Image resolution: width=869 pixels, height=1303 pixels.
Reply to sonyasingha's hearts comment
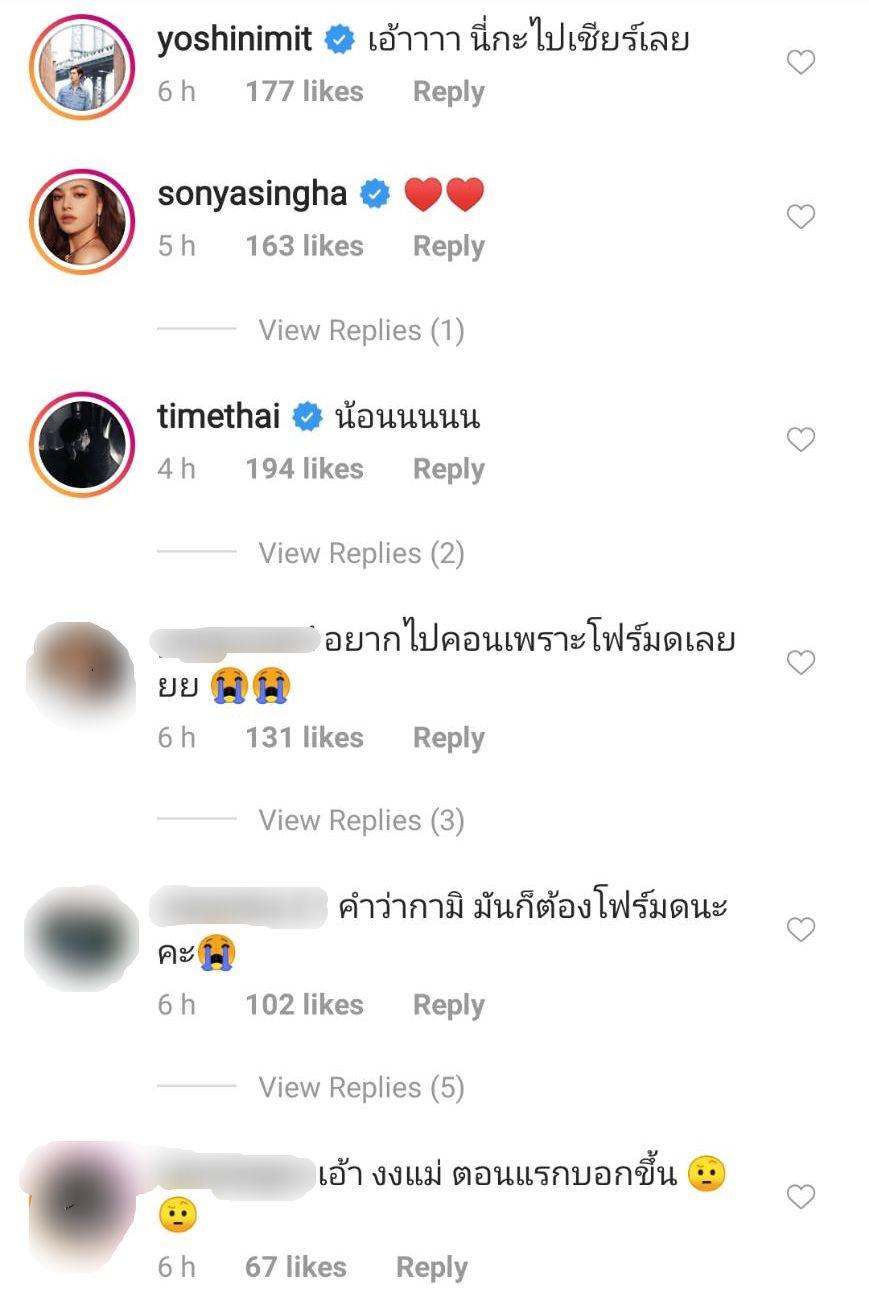(448, 246)
